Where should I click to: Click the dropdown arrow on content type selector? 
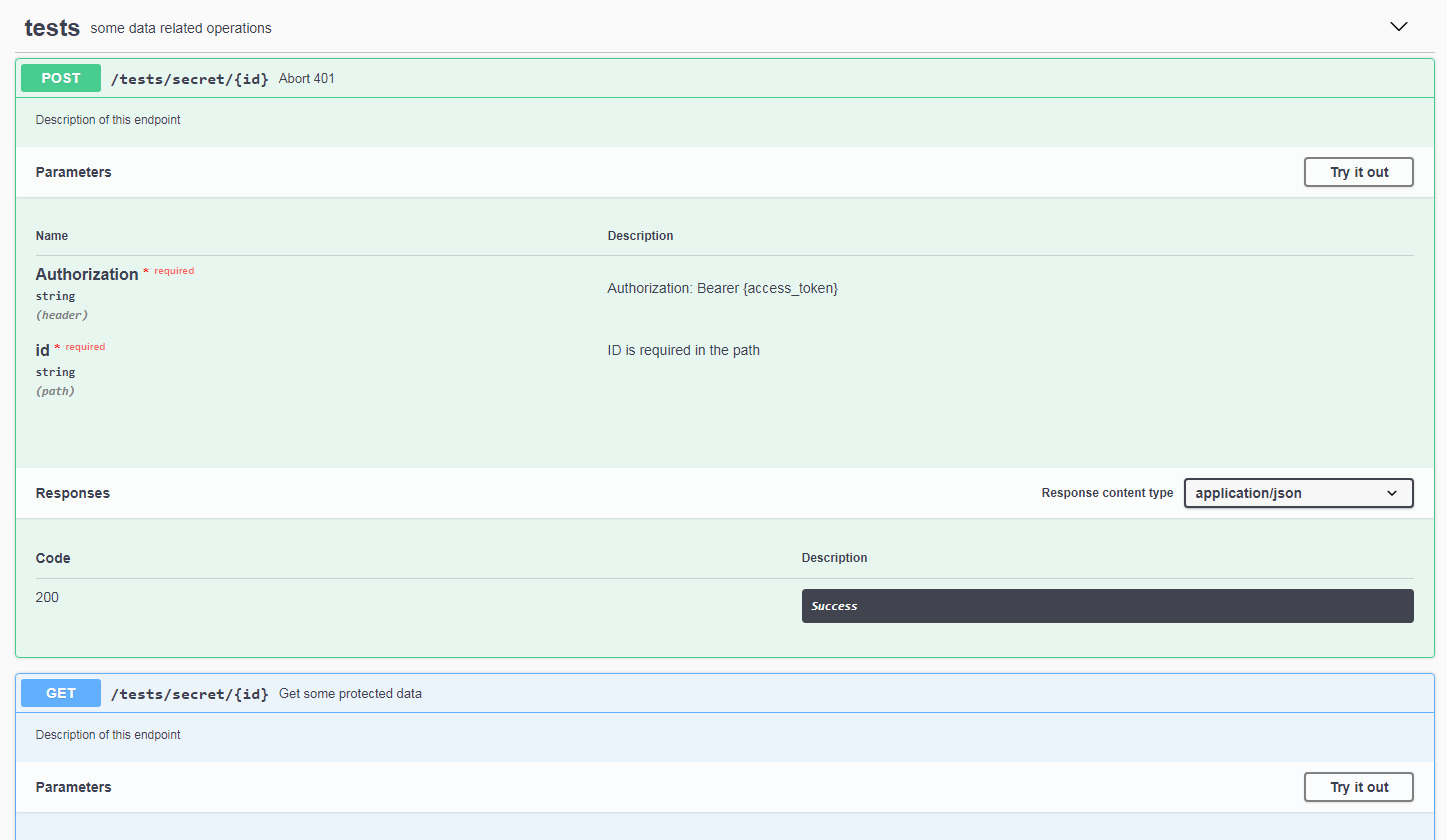(1391, 493)
